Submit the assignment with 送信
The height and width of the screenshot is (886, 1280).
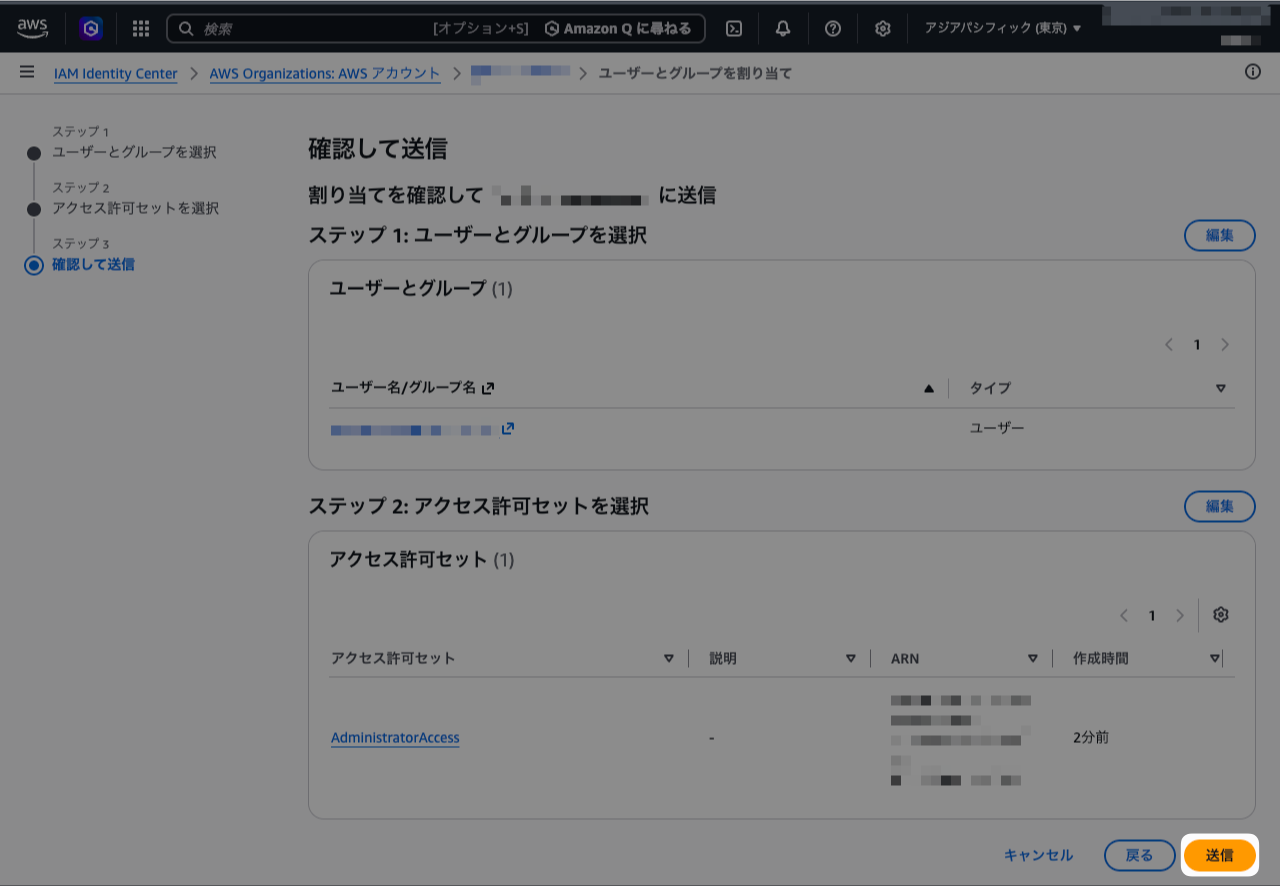pyautogui.click(x=1219, y=855)
